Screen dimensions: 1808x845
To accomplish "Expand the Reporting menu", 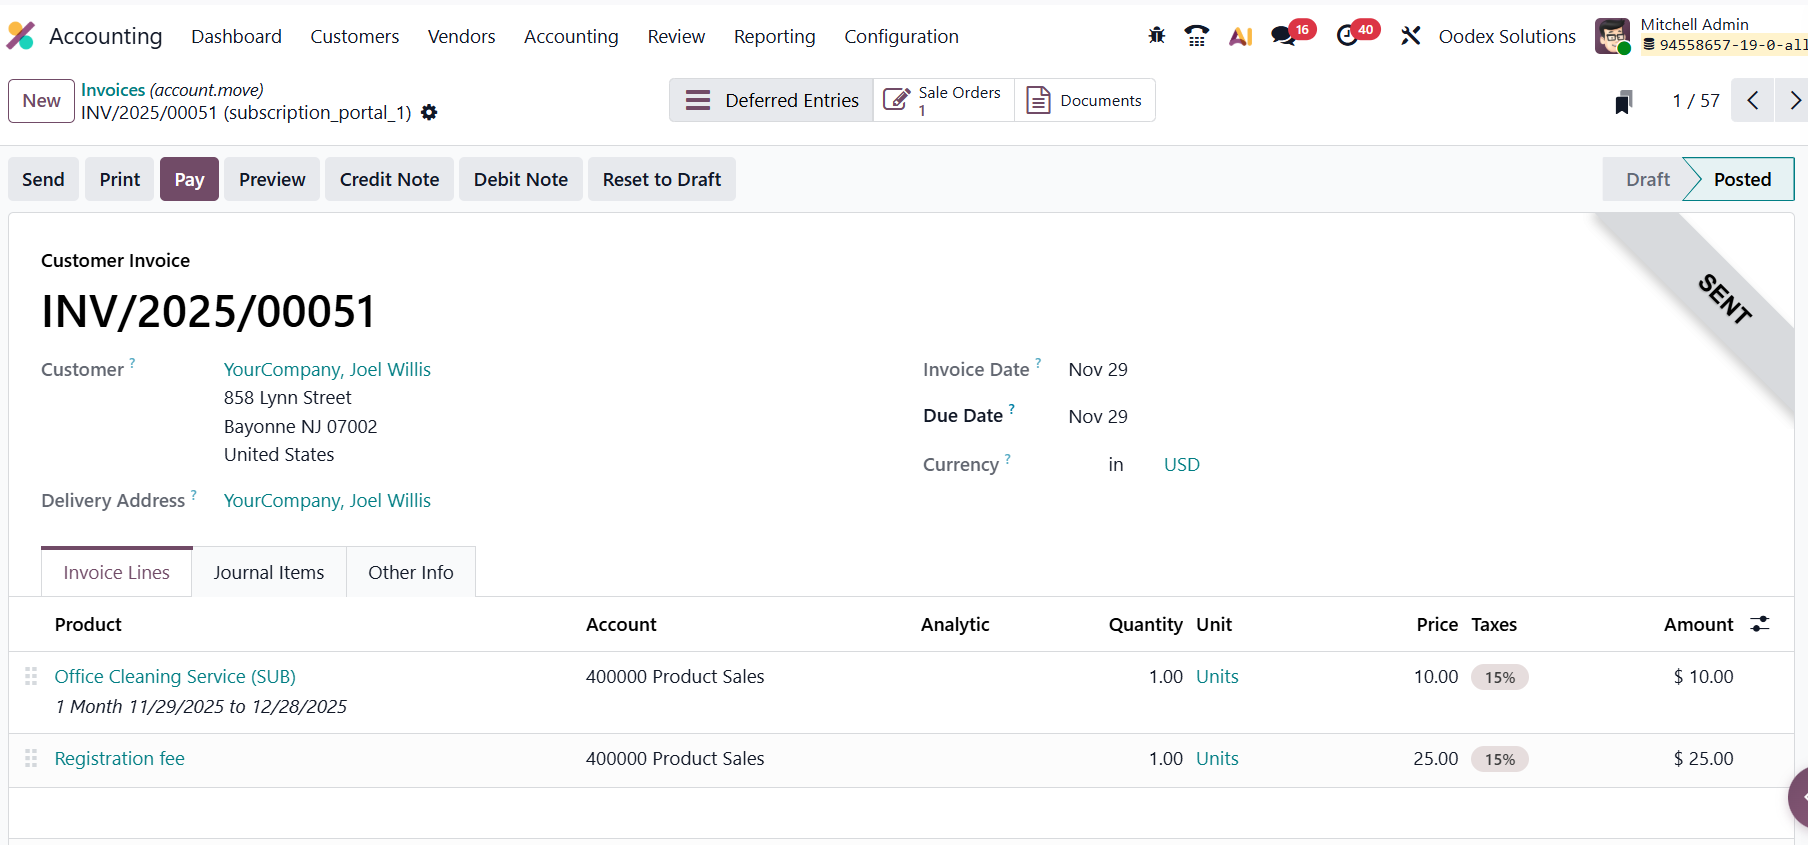I will [774, 36].
